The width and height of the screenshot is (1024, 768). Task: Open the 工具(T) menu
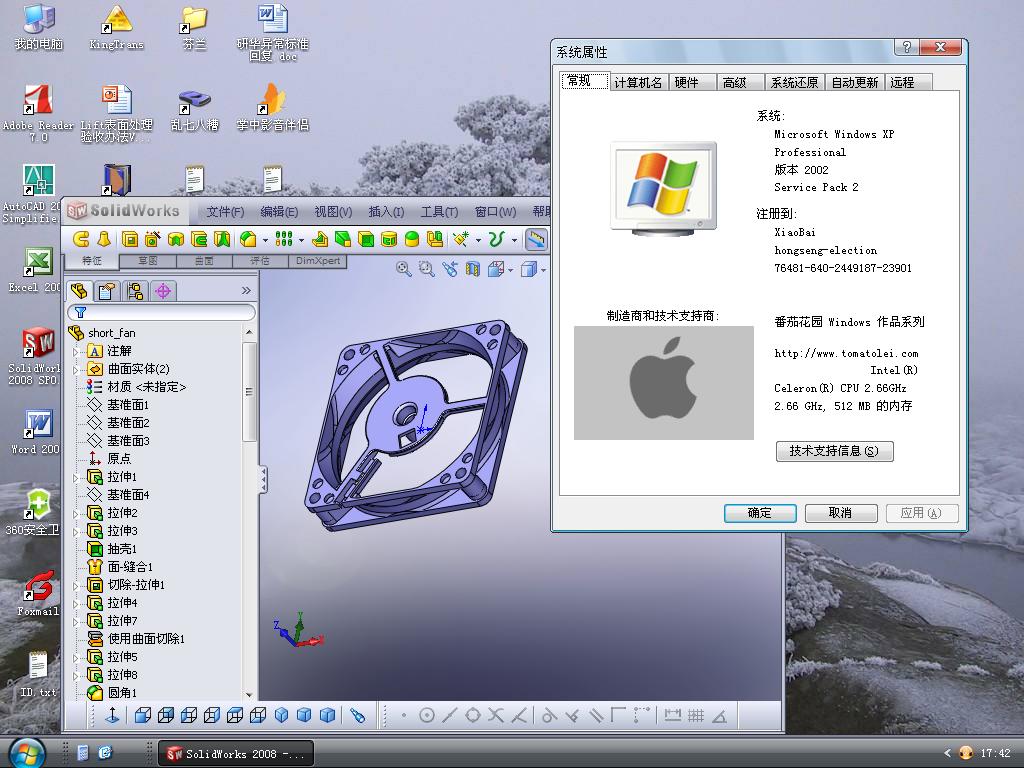[x=439, y=212]
